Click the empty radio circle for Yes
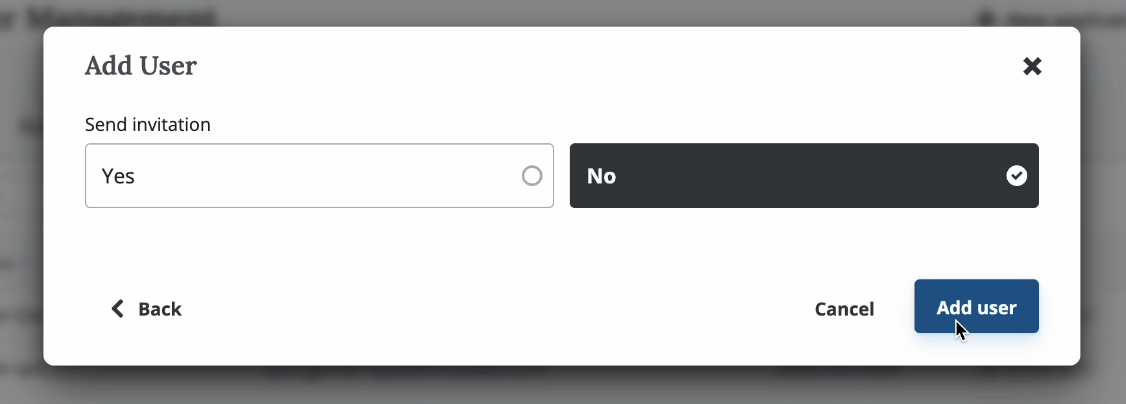Screen dimensions: 1126x404 [x=532, y=176]
